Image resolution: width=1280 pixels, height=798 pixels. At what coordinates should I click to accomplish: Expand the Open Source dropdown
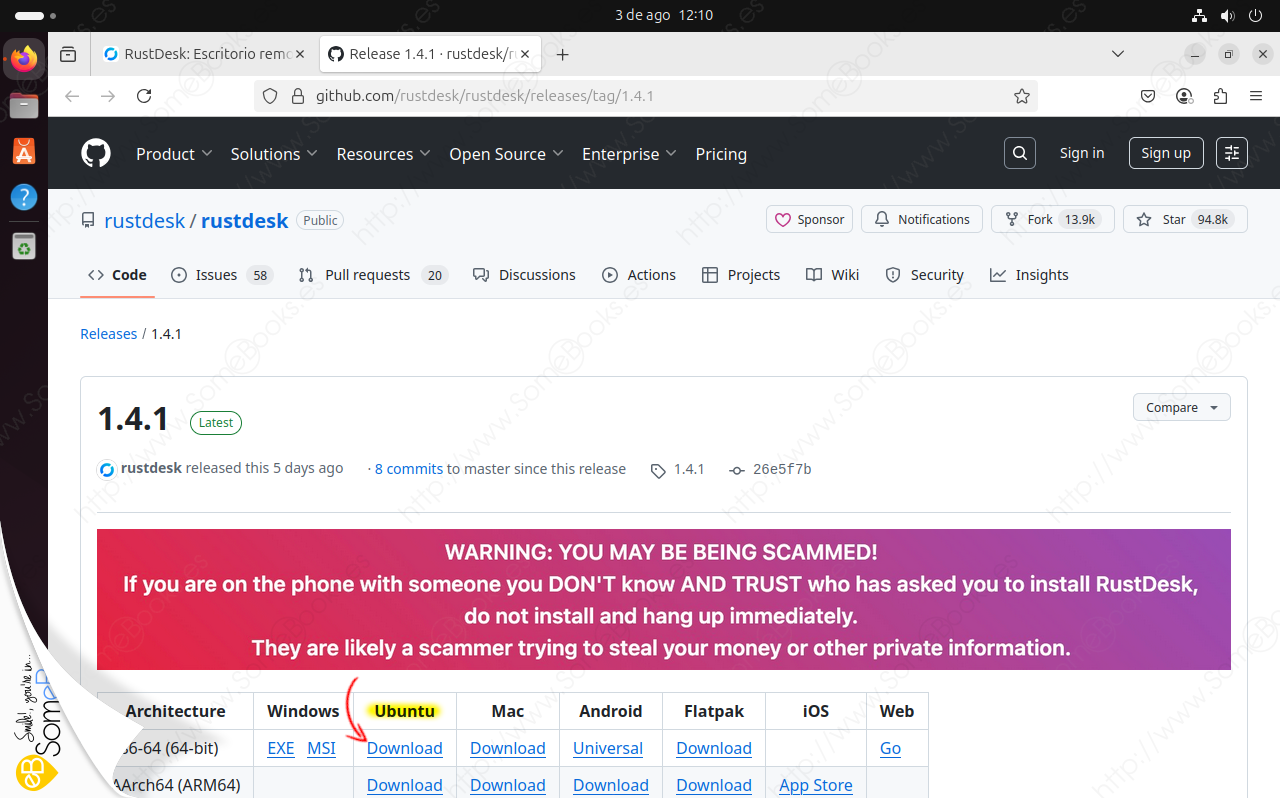point(507,154)
